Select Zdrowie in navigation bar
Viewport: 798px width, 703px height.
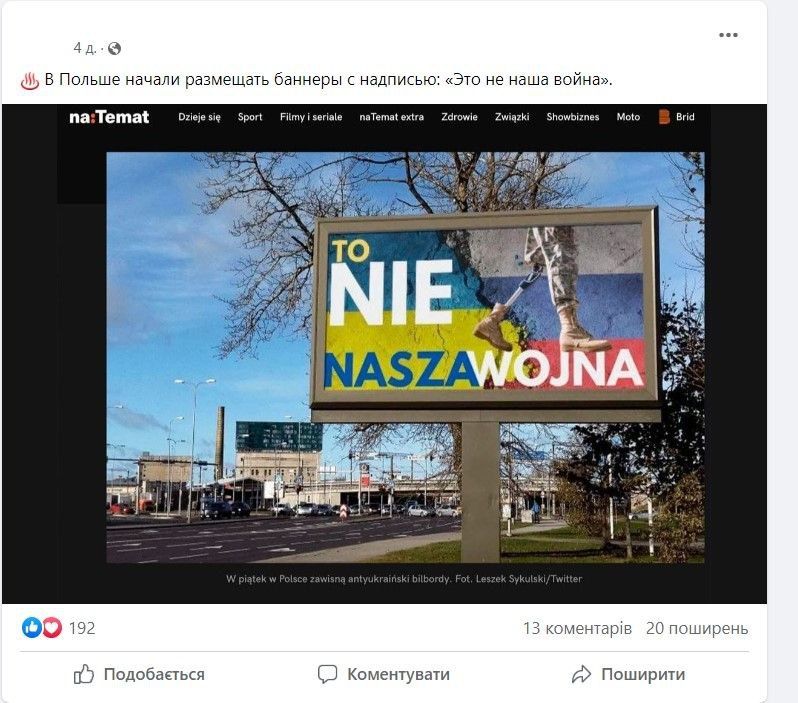click(x=460, y=117)
